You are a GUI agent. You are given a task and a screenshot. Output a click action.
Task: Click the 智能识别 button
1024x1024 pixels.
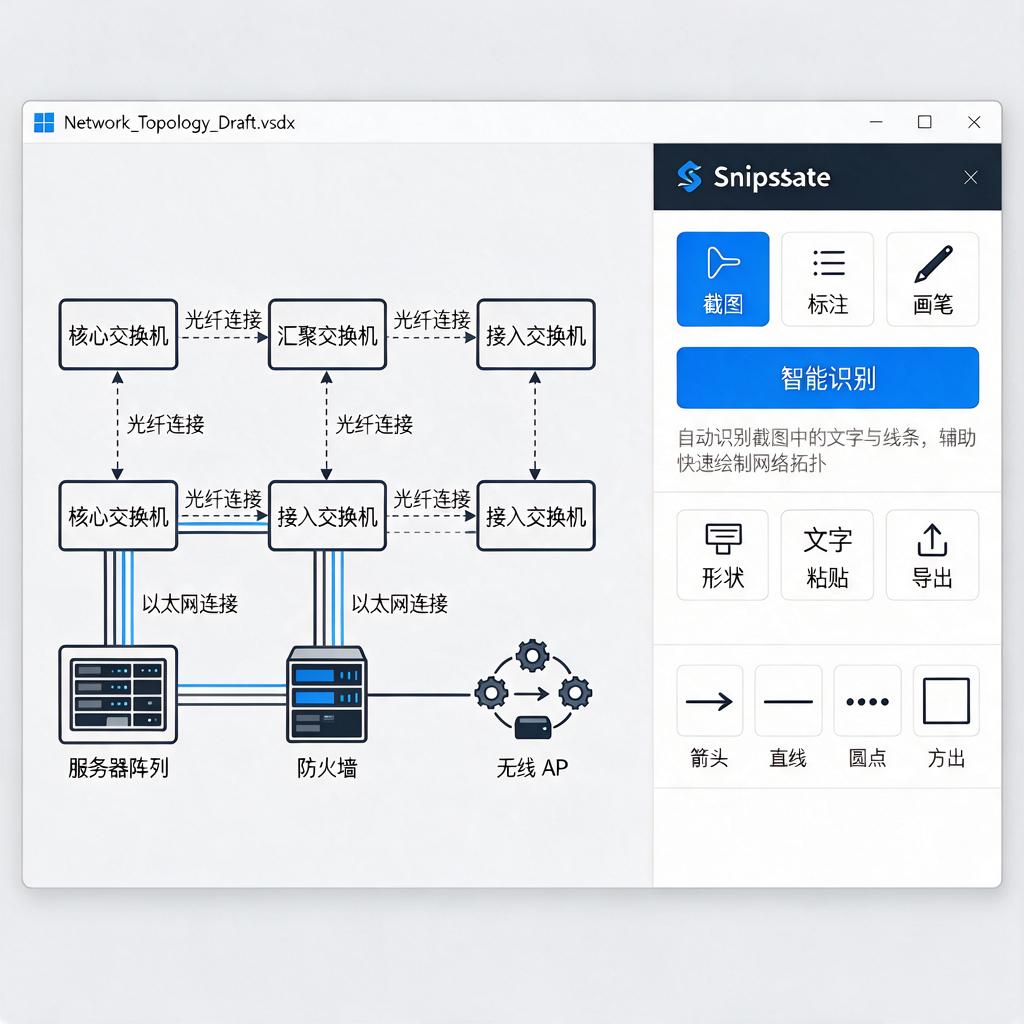click(x=827, y=377)
